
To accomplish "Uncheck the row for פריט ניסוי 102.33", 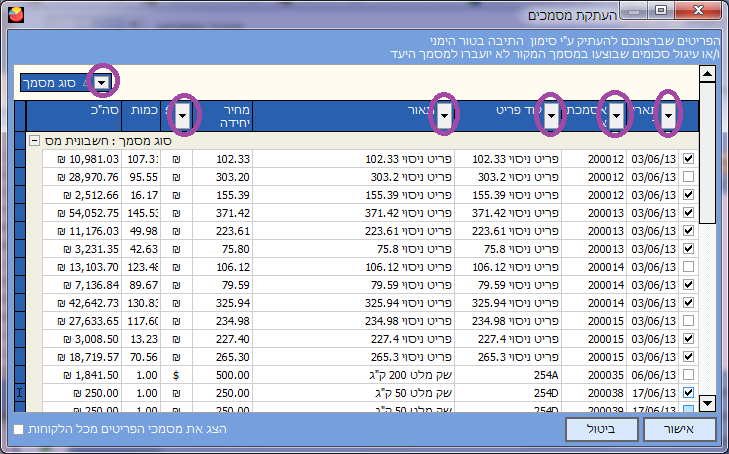I will click(x=688, y=159).
